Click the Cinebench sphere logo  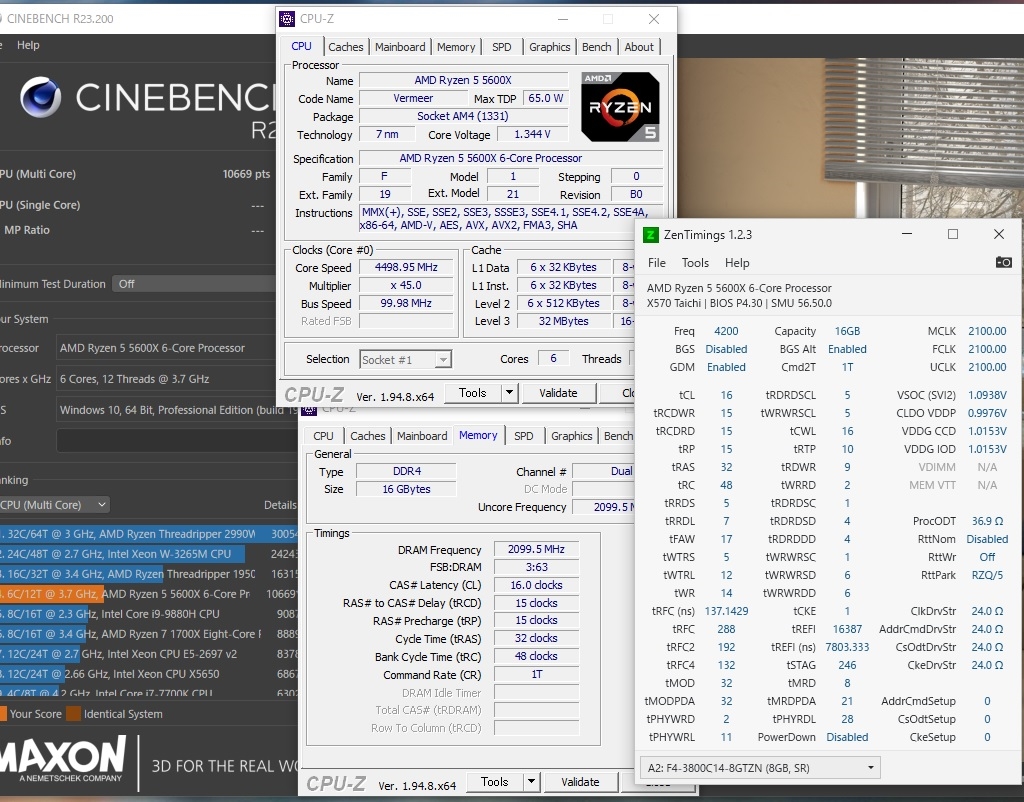(40, 97)
